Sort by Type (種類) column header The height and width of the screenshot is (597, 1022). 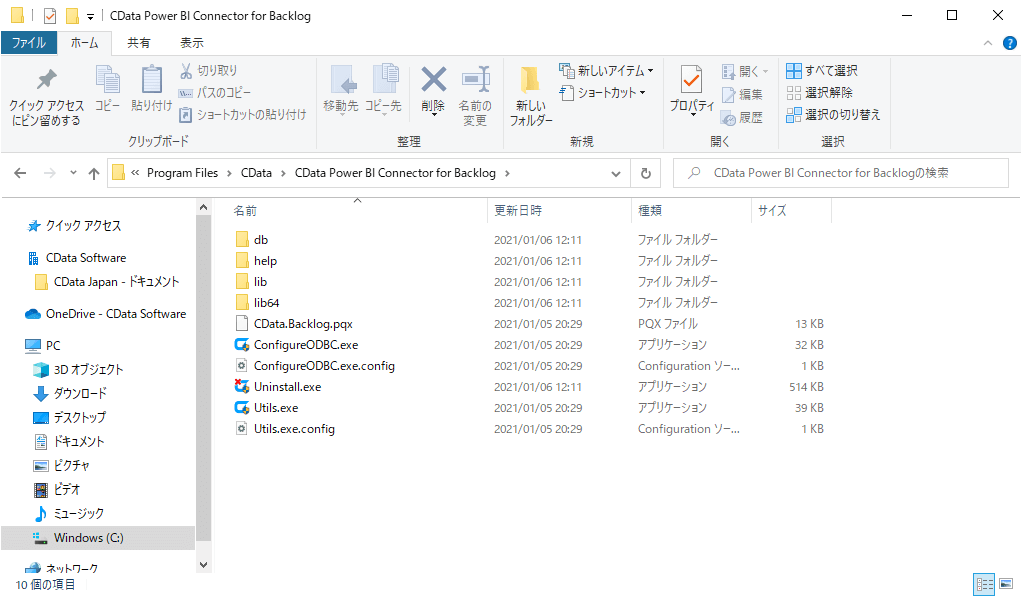click(650, 211)
